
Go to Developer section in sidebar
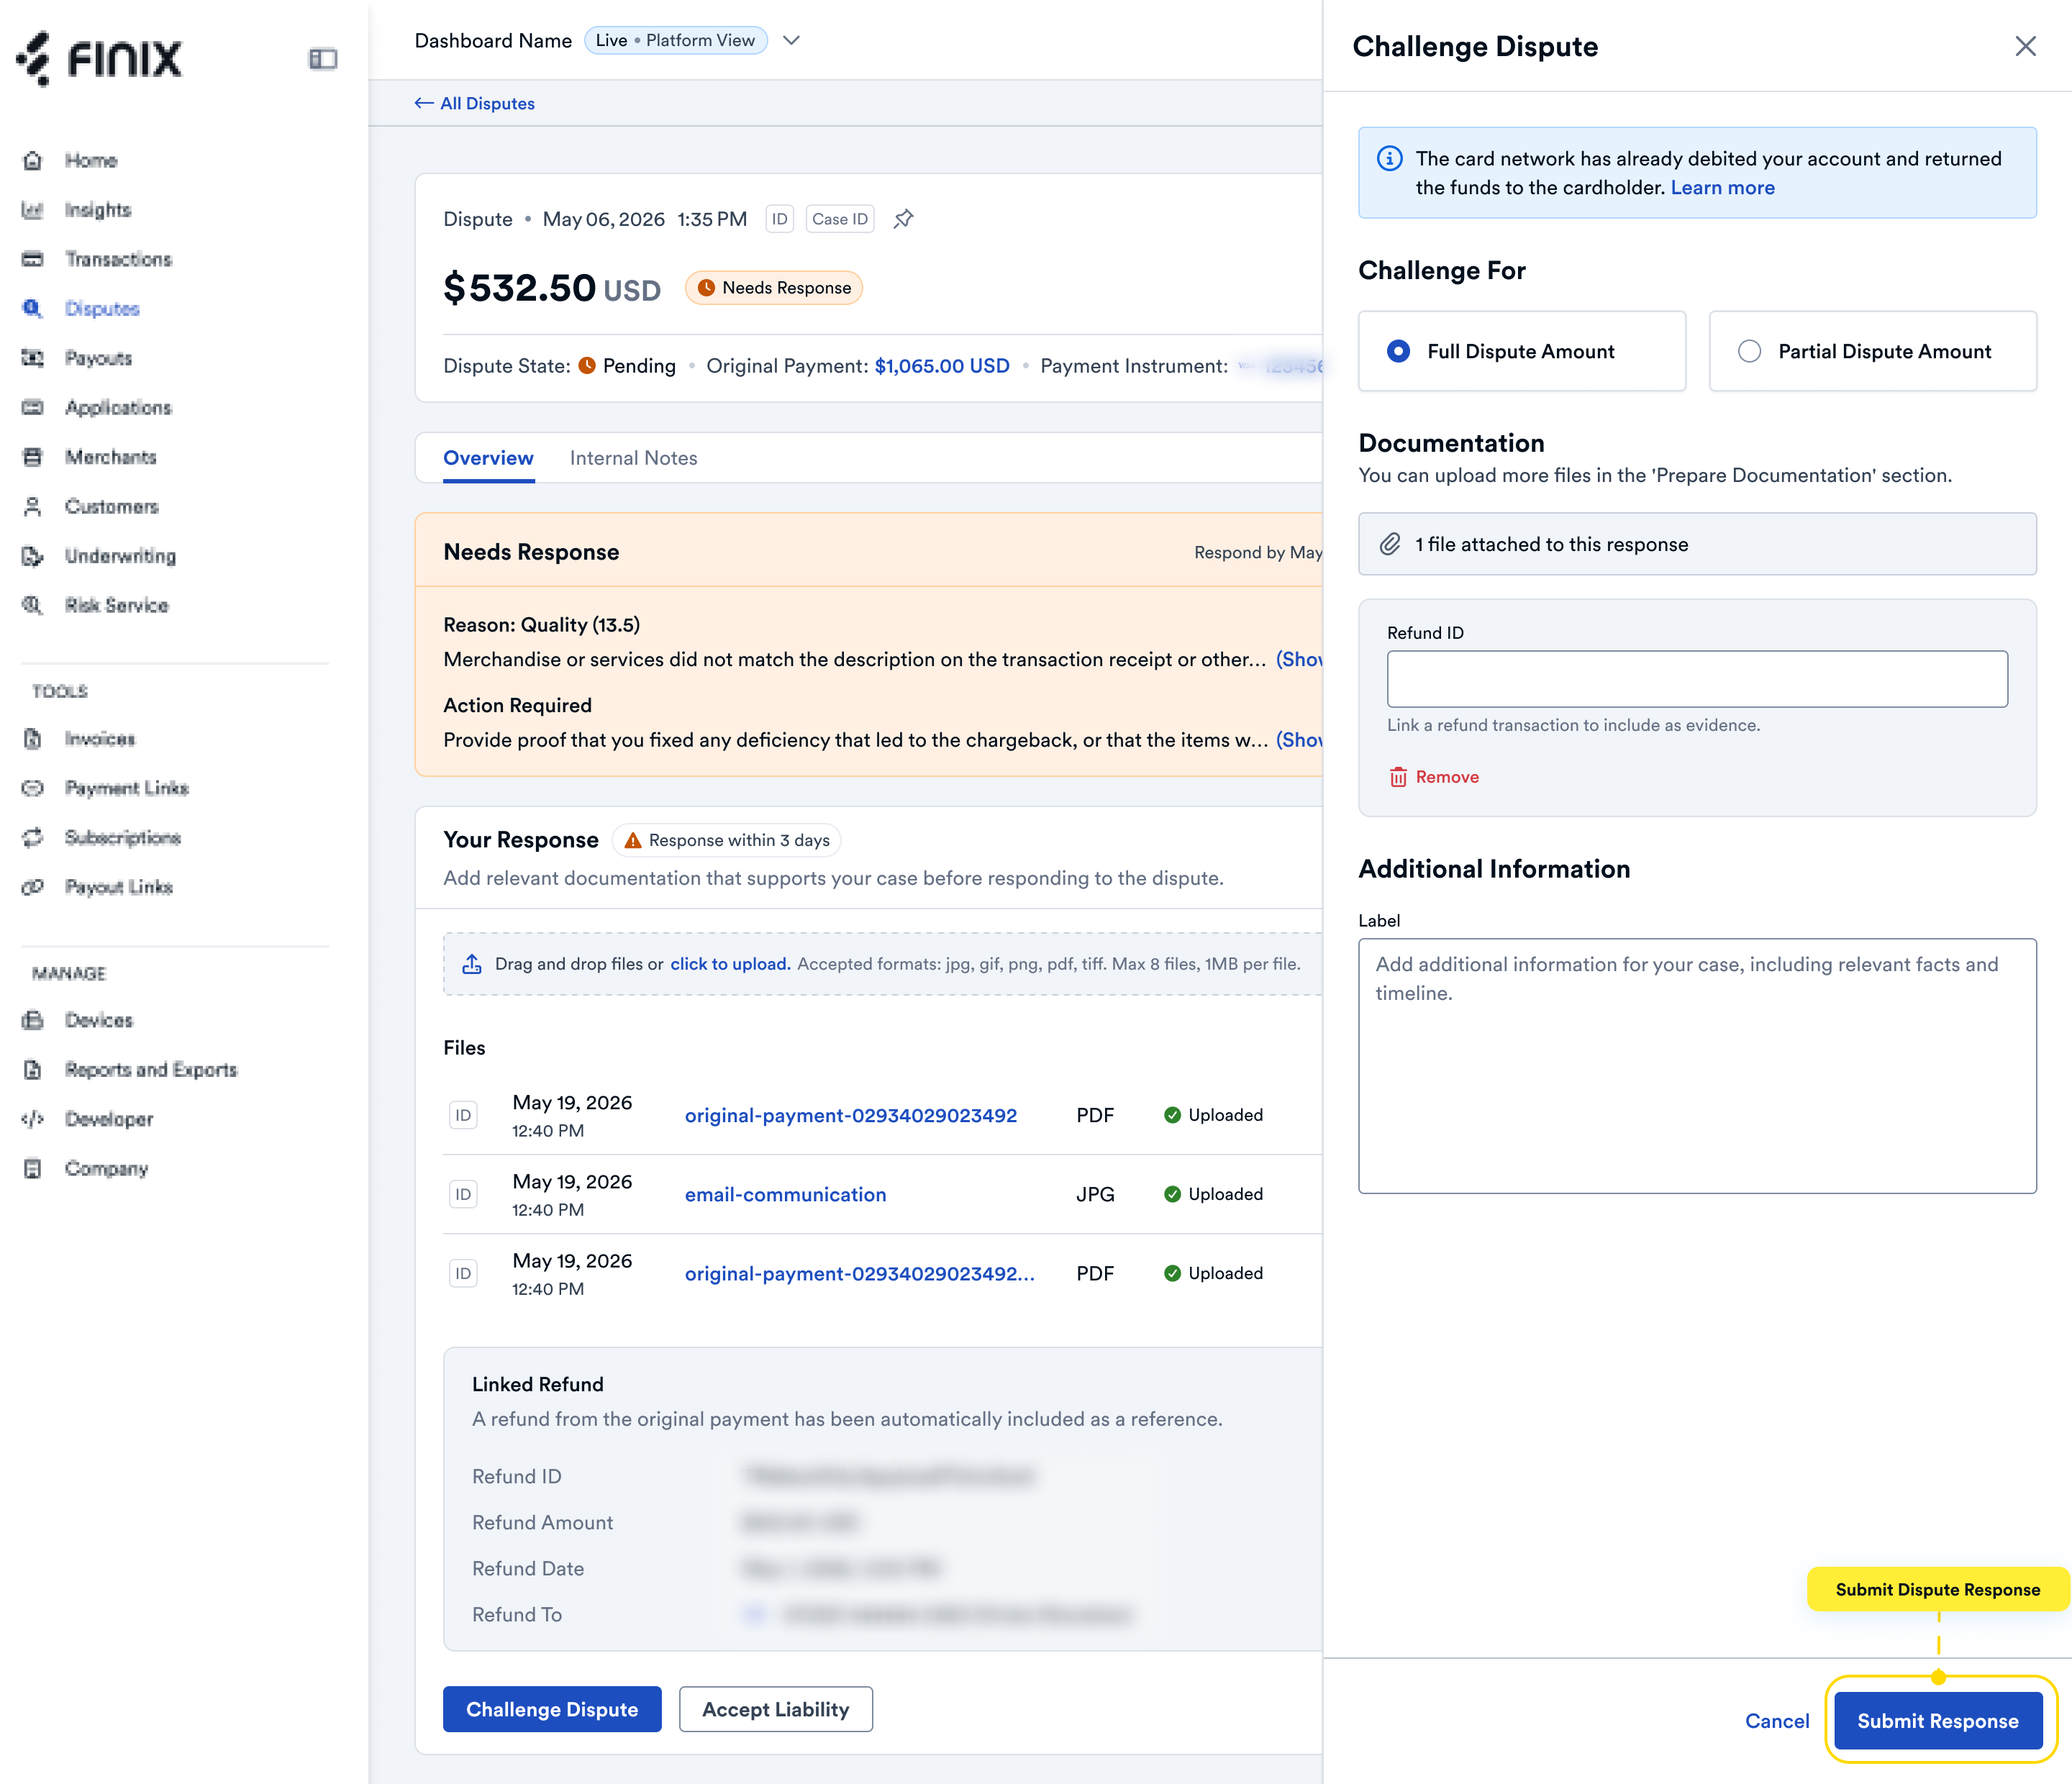tap(109, 1119)
